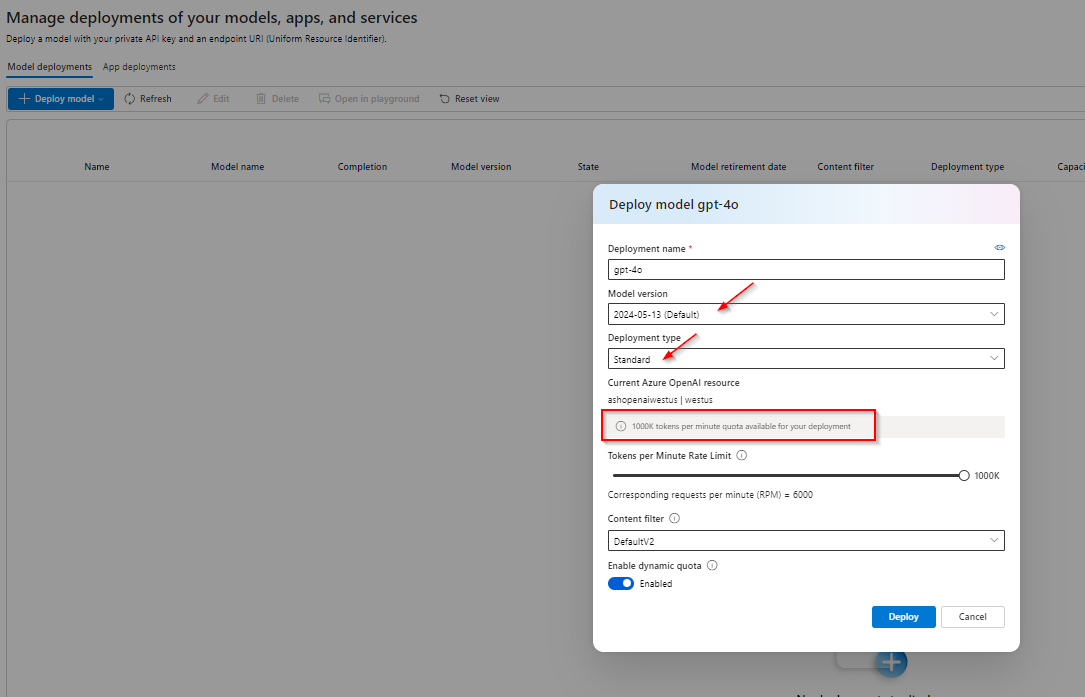Click the Delete trash toolbar item

[277, 99]
